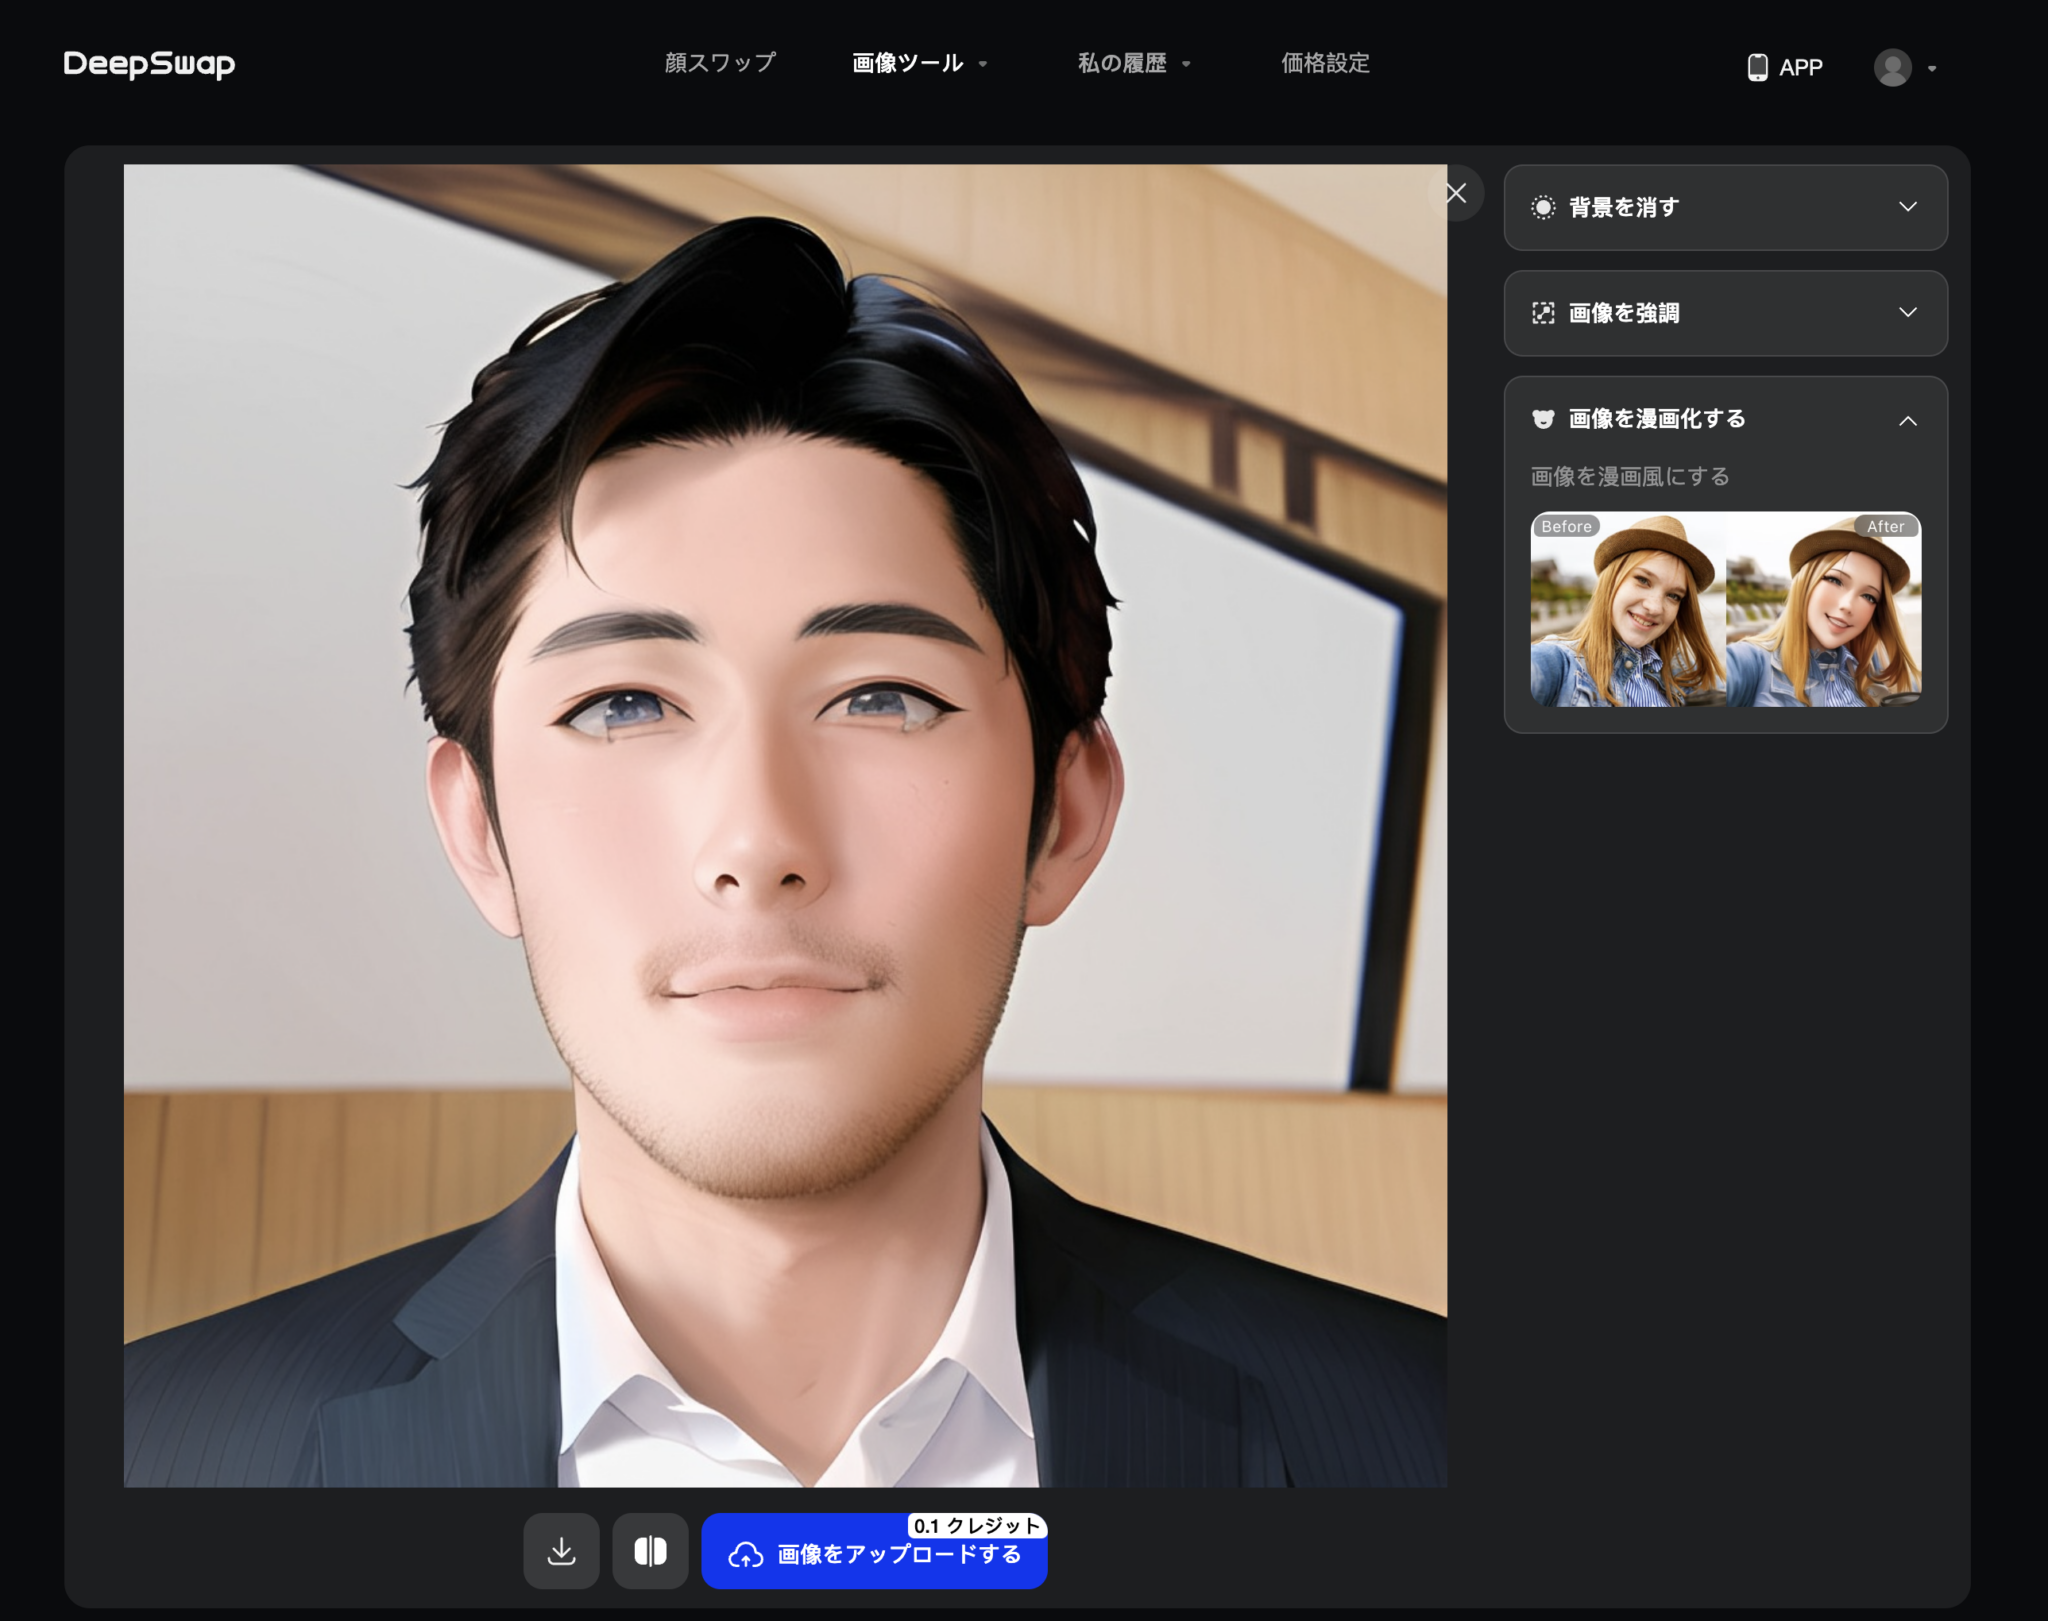Navigate to 顔スワップ in the top menu
Screen dimensions: 2048x1621
point(718,63)
